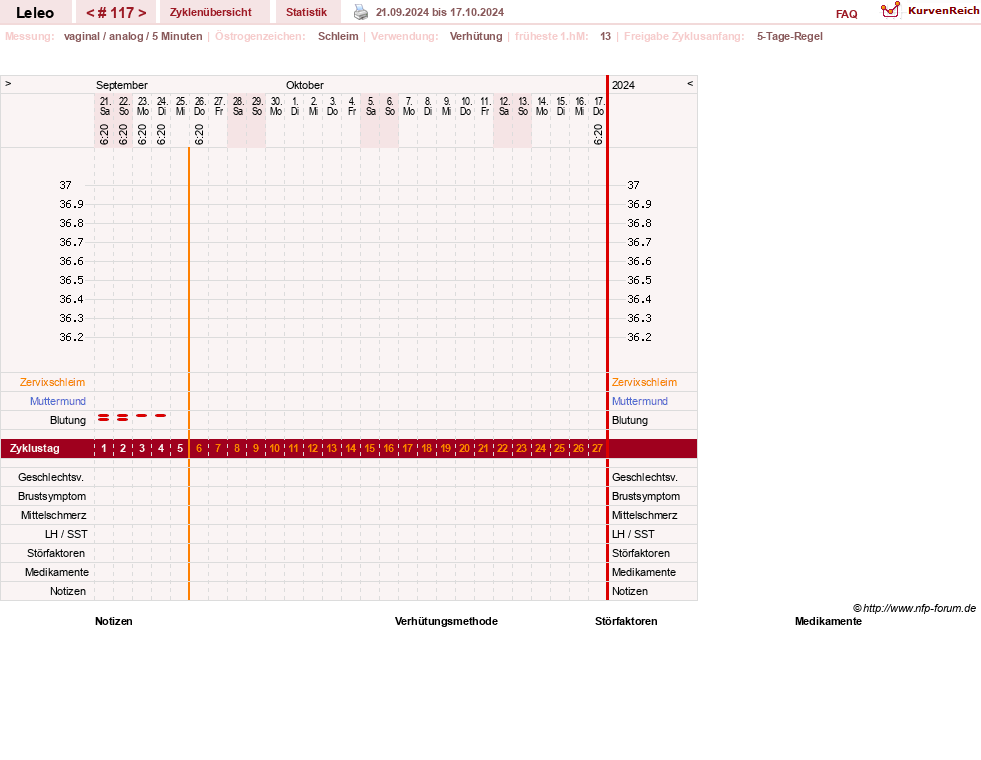This screenshot has width=981, height=760.
Task: Open the http://www.nfp-forum.de link
Action: 920,608
